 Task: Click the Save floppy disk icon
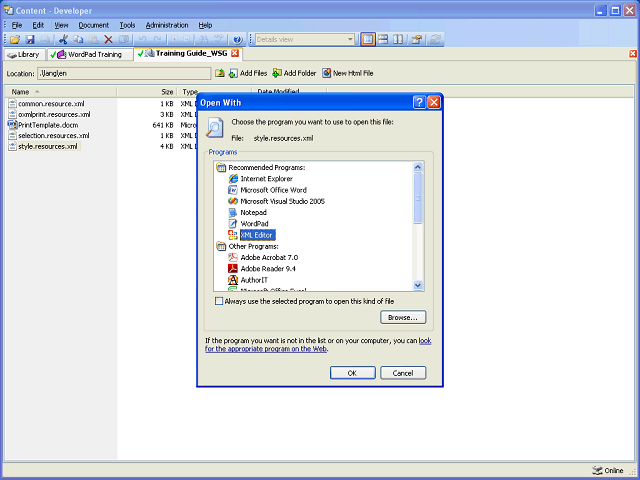30,39
